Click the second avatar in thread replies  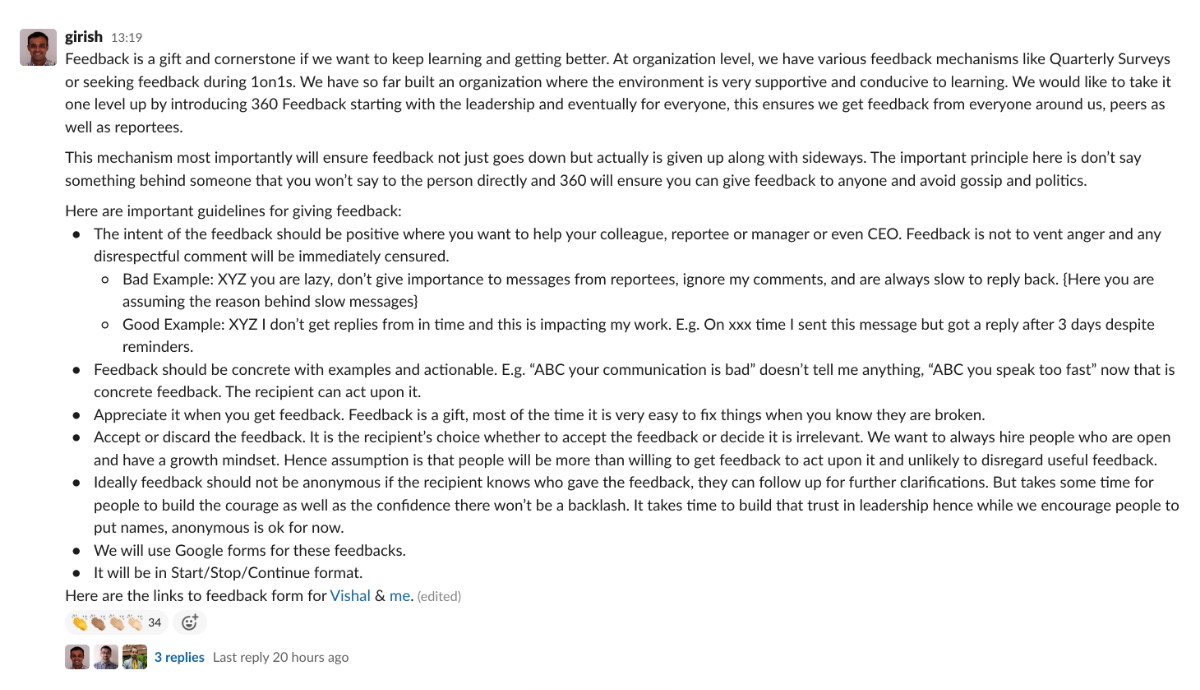[106, 657]
